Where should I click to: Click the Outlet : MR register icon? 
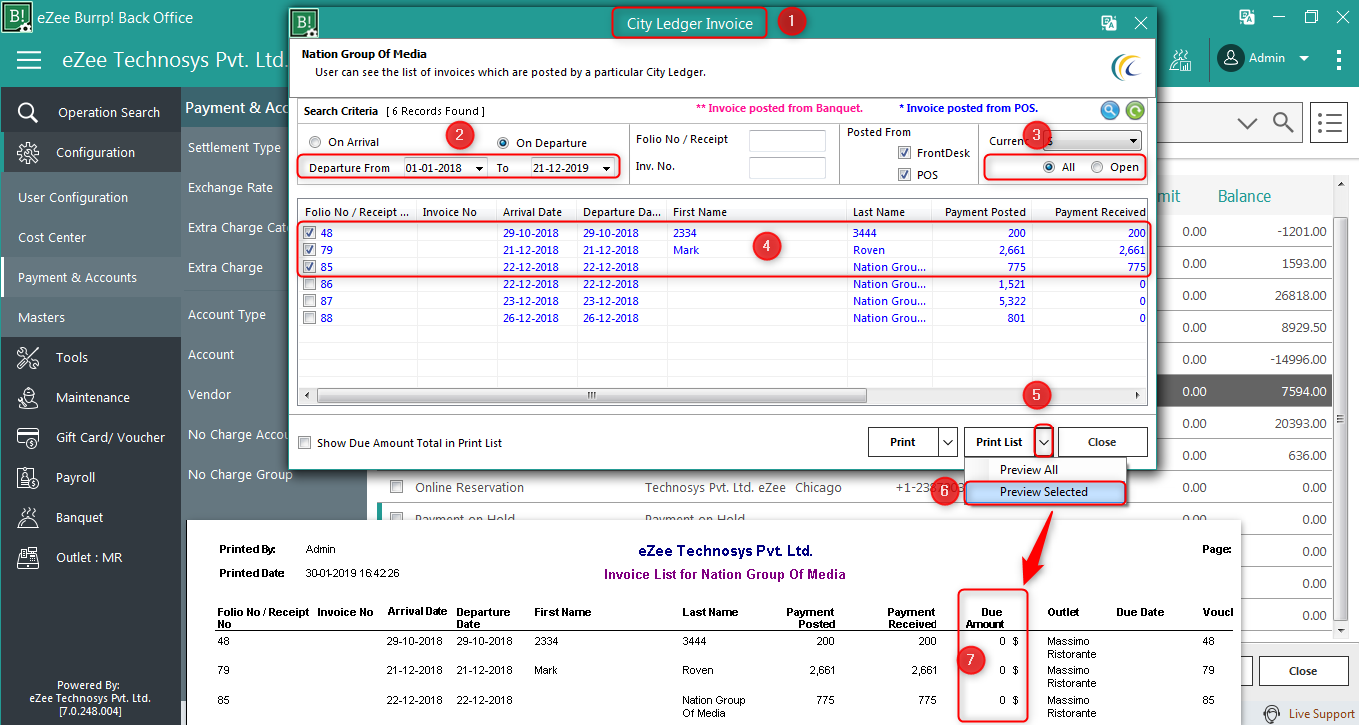pyautogui.click(x=28, y=557)
